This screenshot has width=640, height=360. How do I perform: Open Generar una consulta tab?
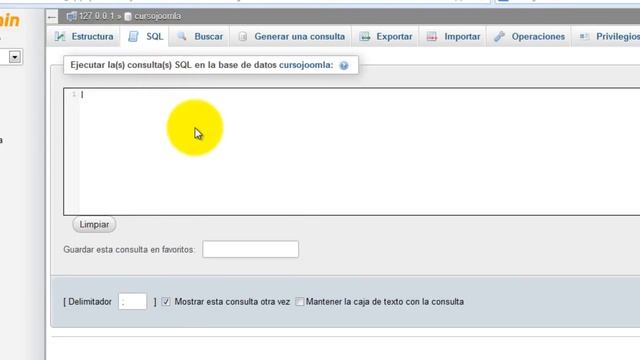(x=291, y=37)
